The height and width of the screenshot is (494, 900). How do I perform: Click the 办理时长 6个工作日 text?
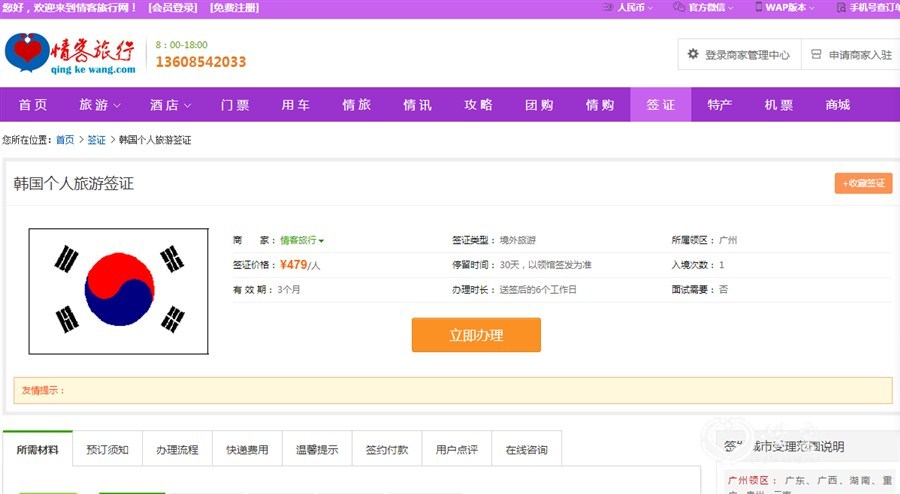(x=514, y=290)
